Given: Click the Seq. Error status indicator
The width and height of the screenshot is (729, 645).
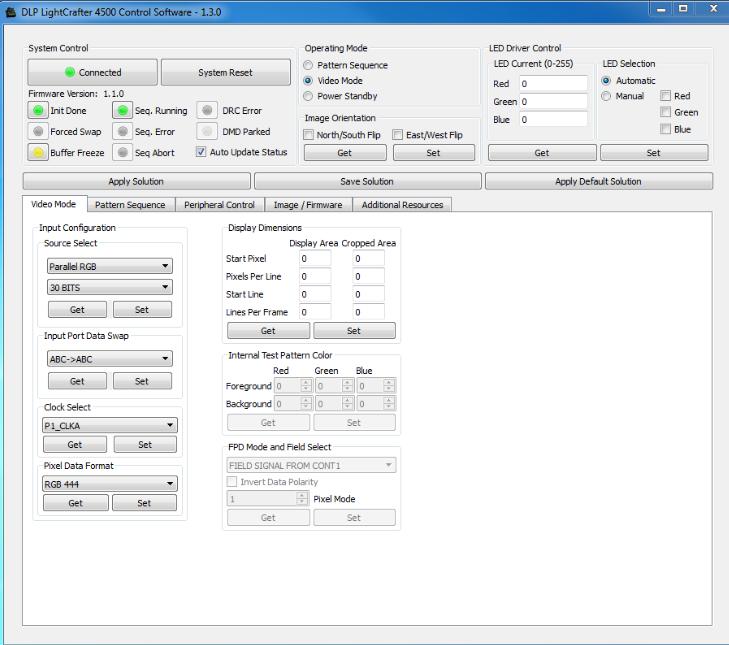Looking at the screenshot, I should pos(123,132).
